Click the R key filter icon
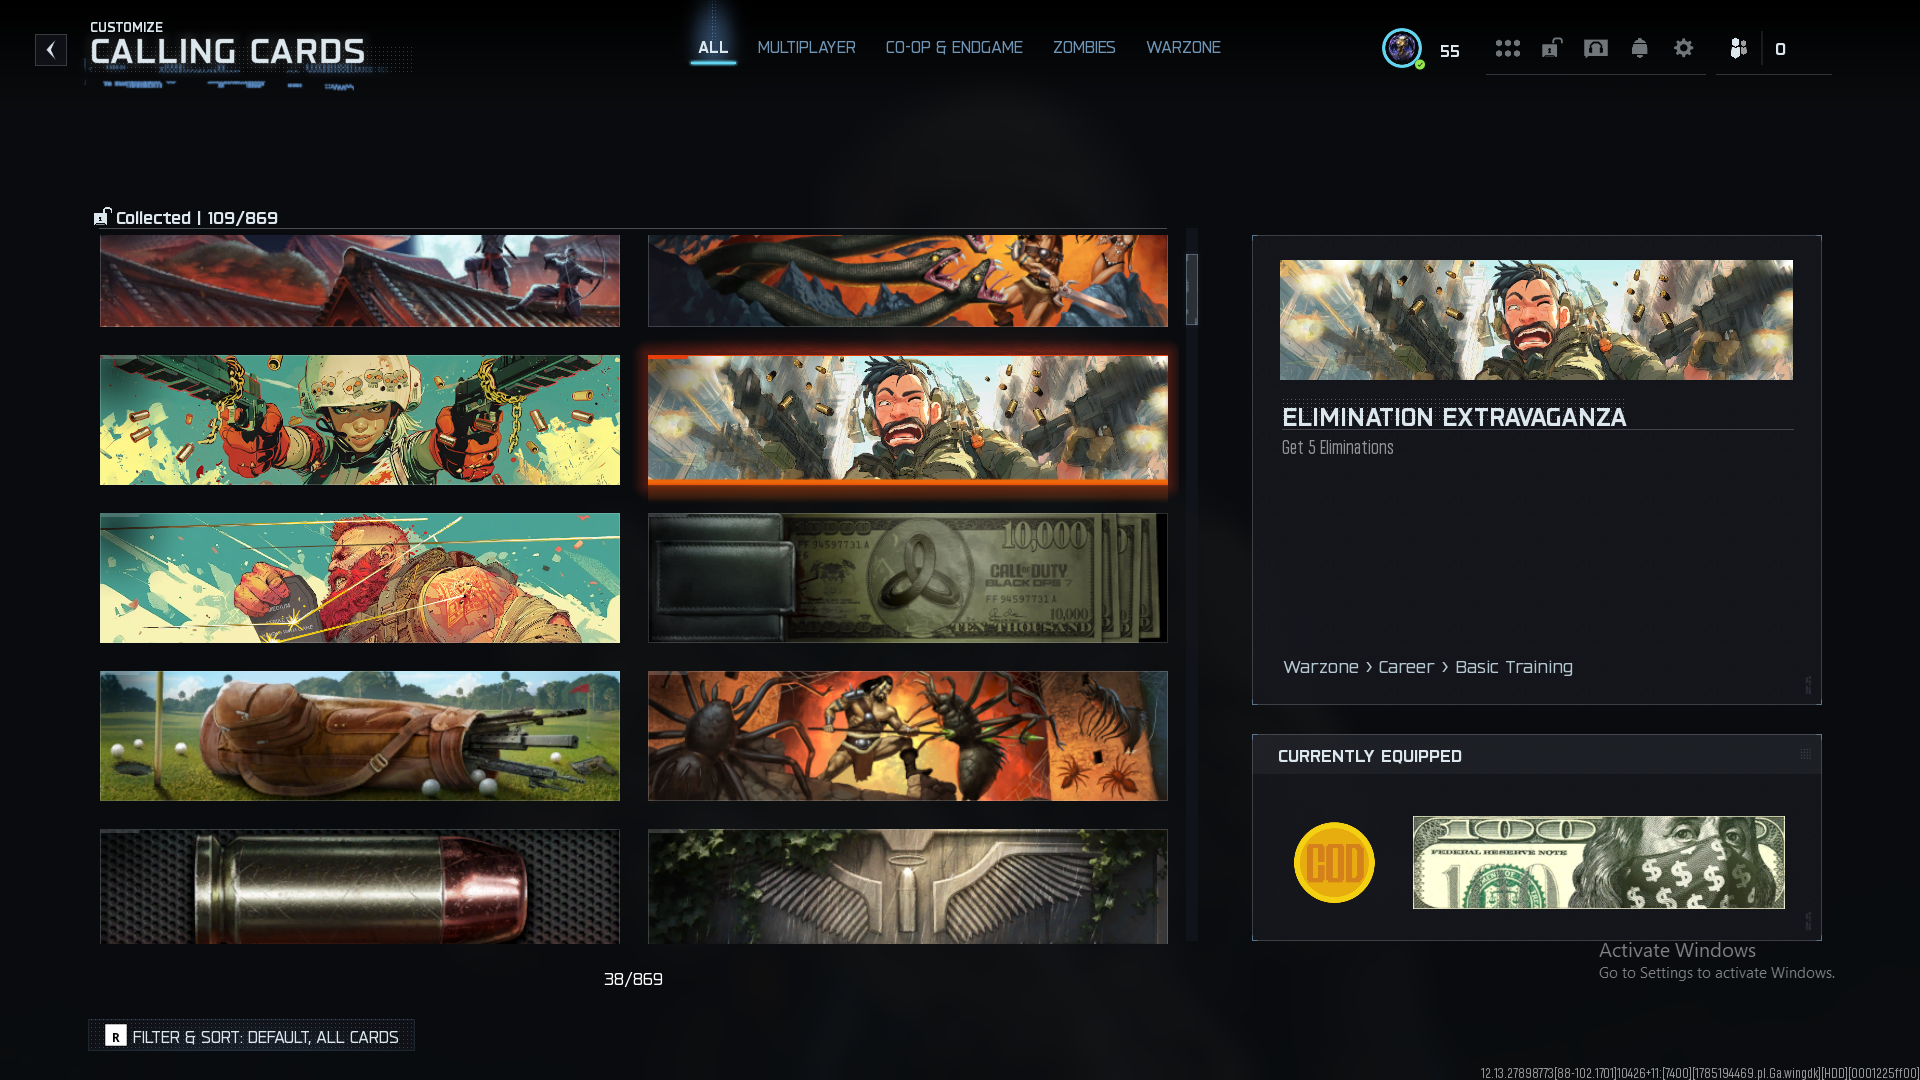1920x1080 pixels. [x=116, y=1036]
